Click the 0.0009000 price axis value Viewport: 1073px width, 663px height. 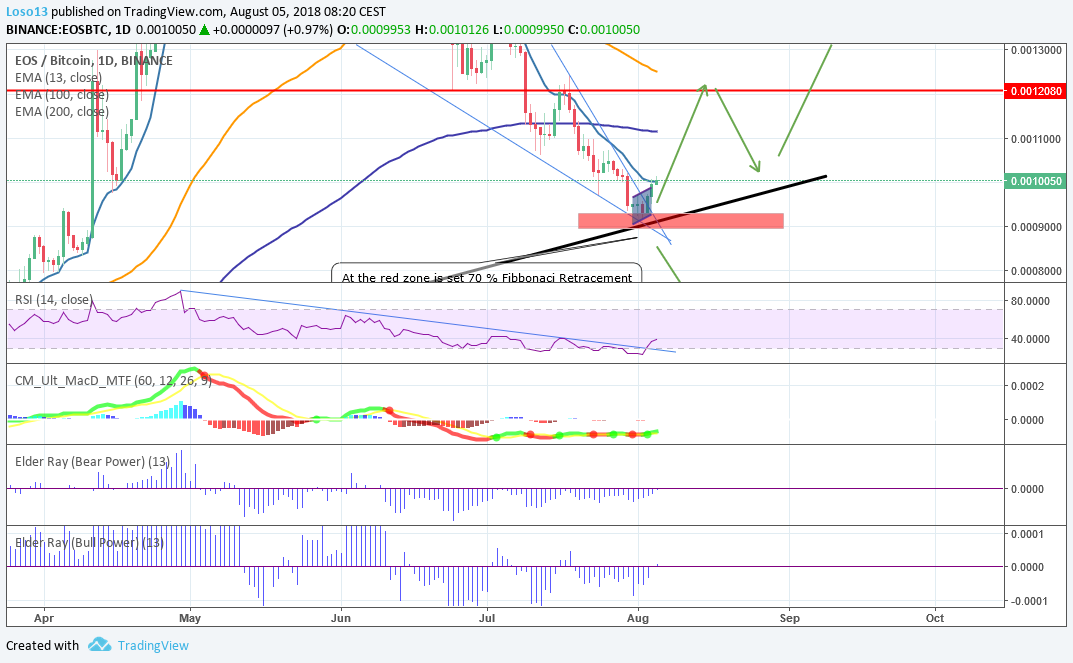[x=1037, y=227]
